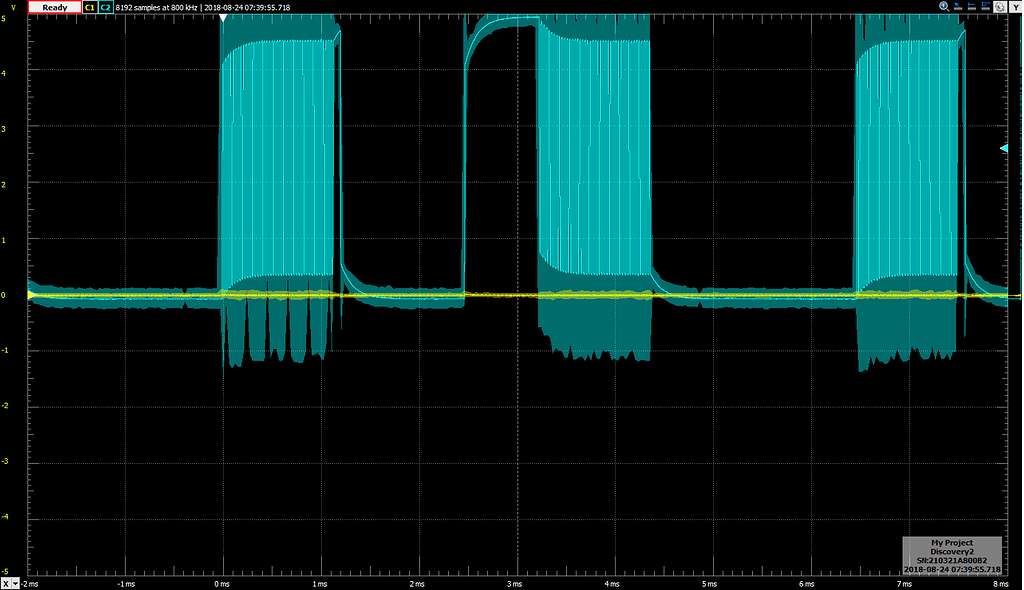The height and width of the screenshot is (590, 1024).
Task: Click the serial number SN:210321A8B0B2 text
Action: [950, 562]
